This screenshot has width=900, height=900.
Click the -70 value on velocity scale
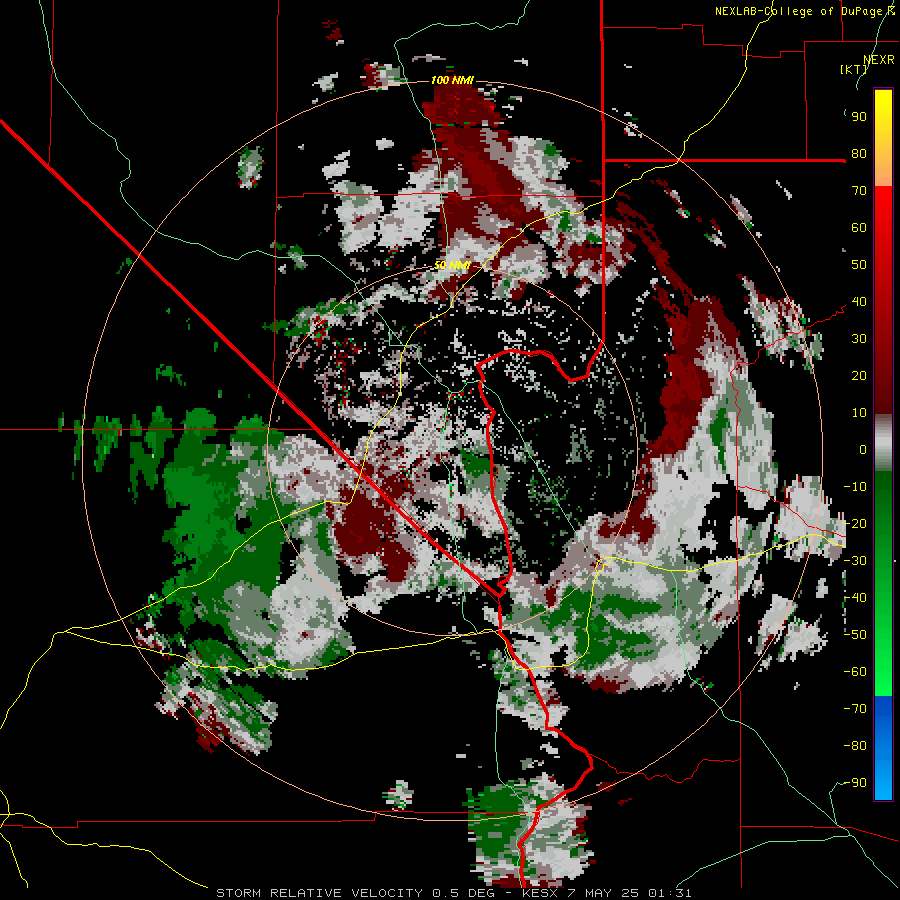click(855, 709)
